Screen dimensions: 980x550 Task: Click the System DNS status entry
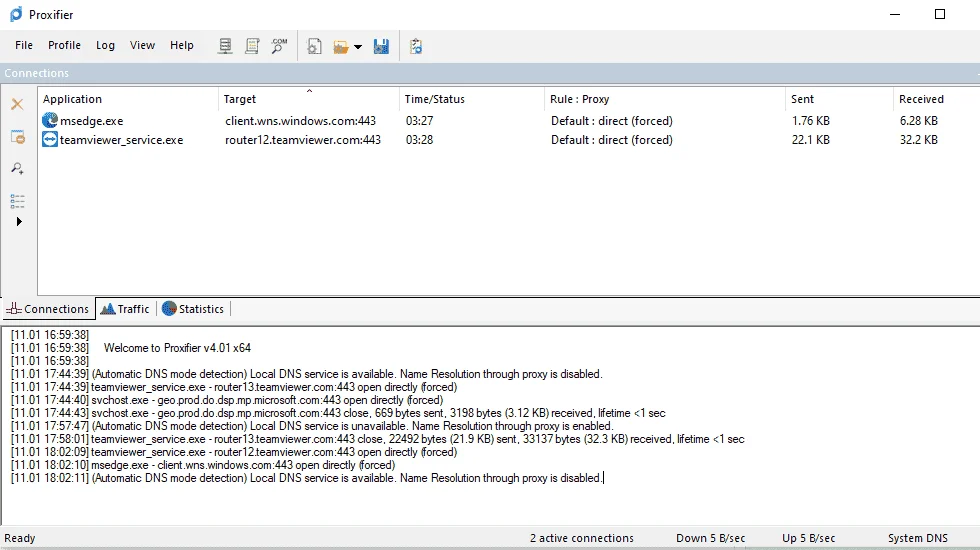918,538
